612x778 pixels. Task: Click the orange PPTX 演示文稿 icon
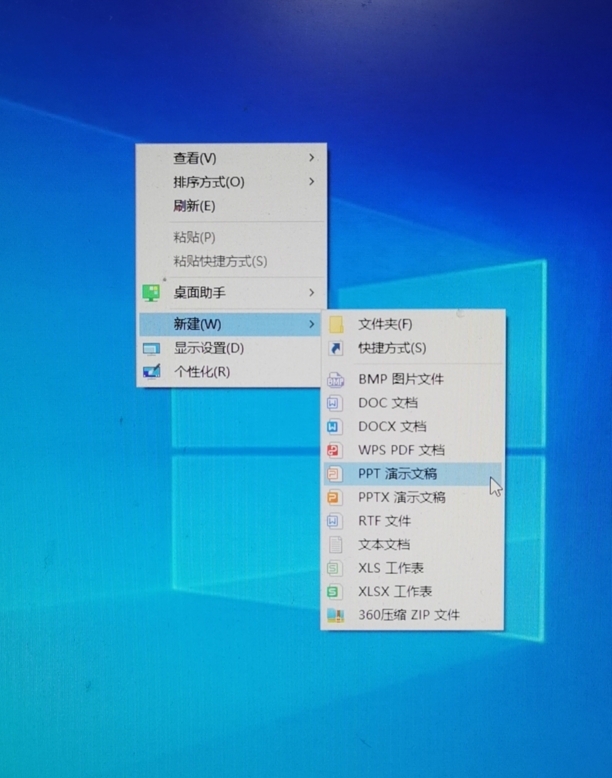tap(335, 498)
